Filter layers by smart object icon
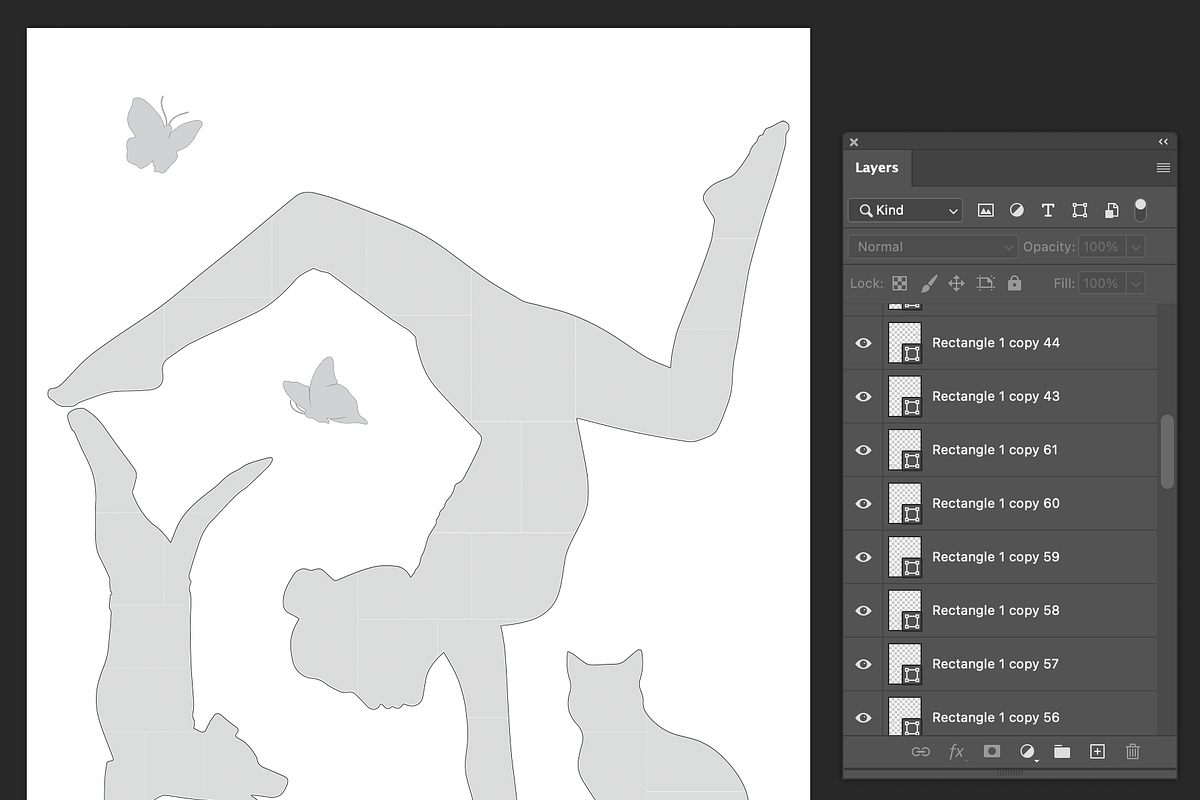Viewport: 1200px width, 800px height. tap(1111, 210)
